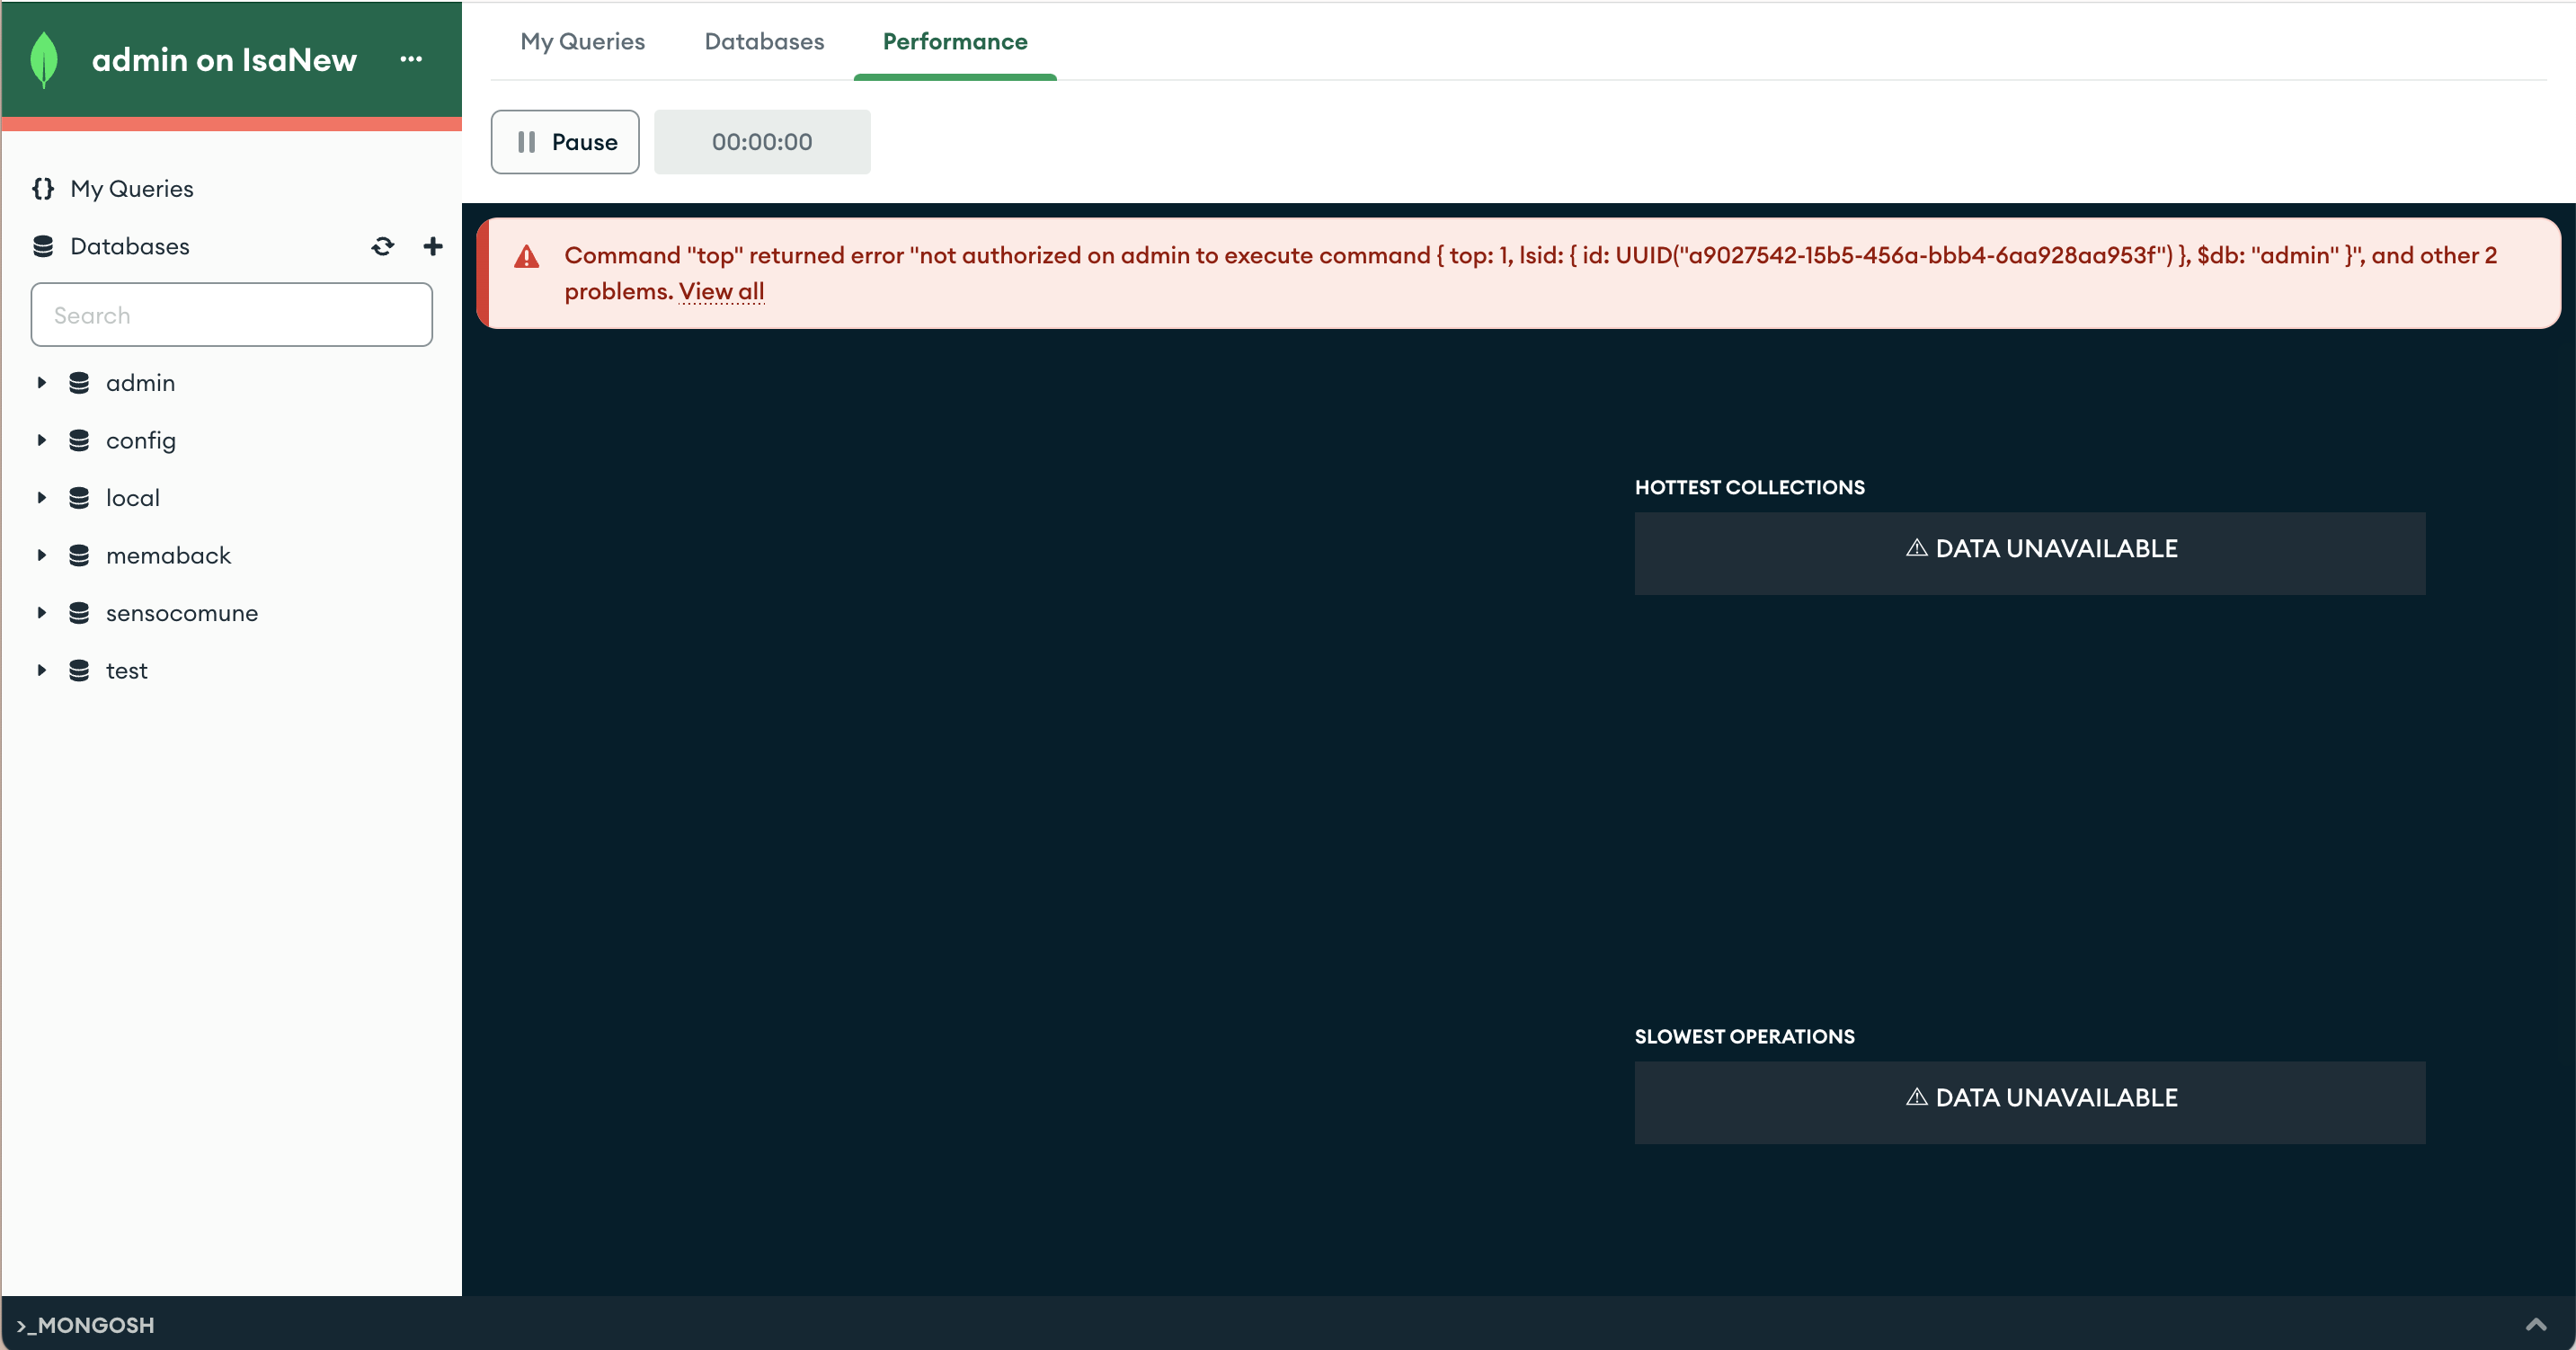The image size is (2576, 1350).
Task: Switch to the Databases tab
Action: click(764, 42)
